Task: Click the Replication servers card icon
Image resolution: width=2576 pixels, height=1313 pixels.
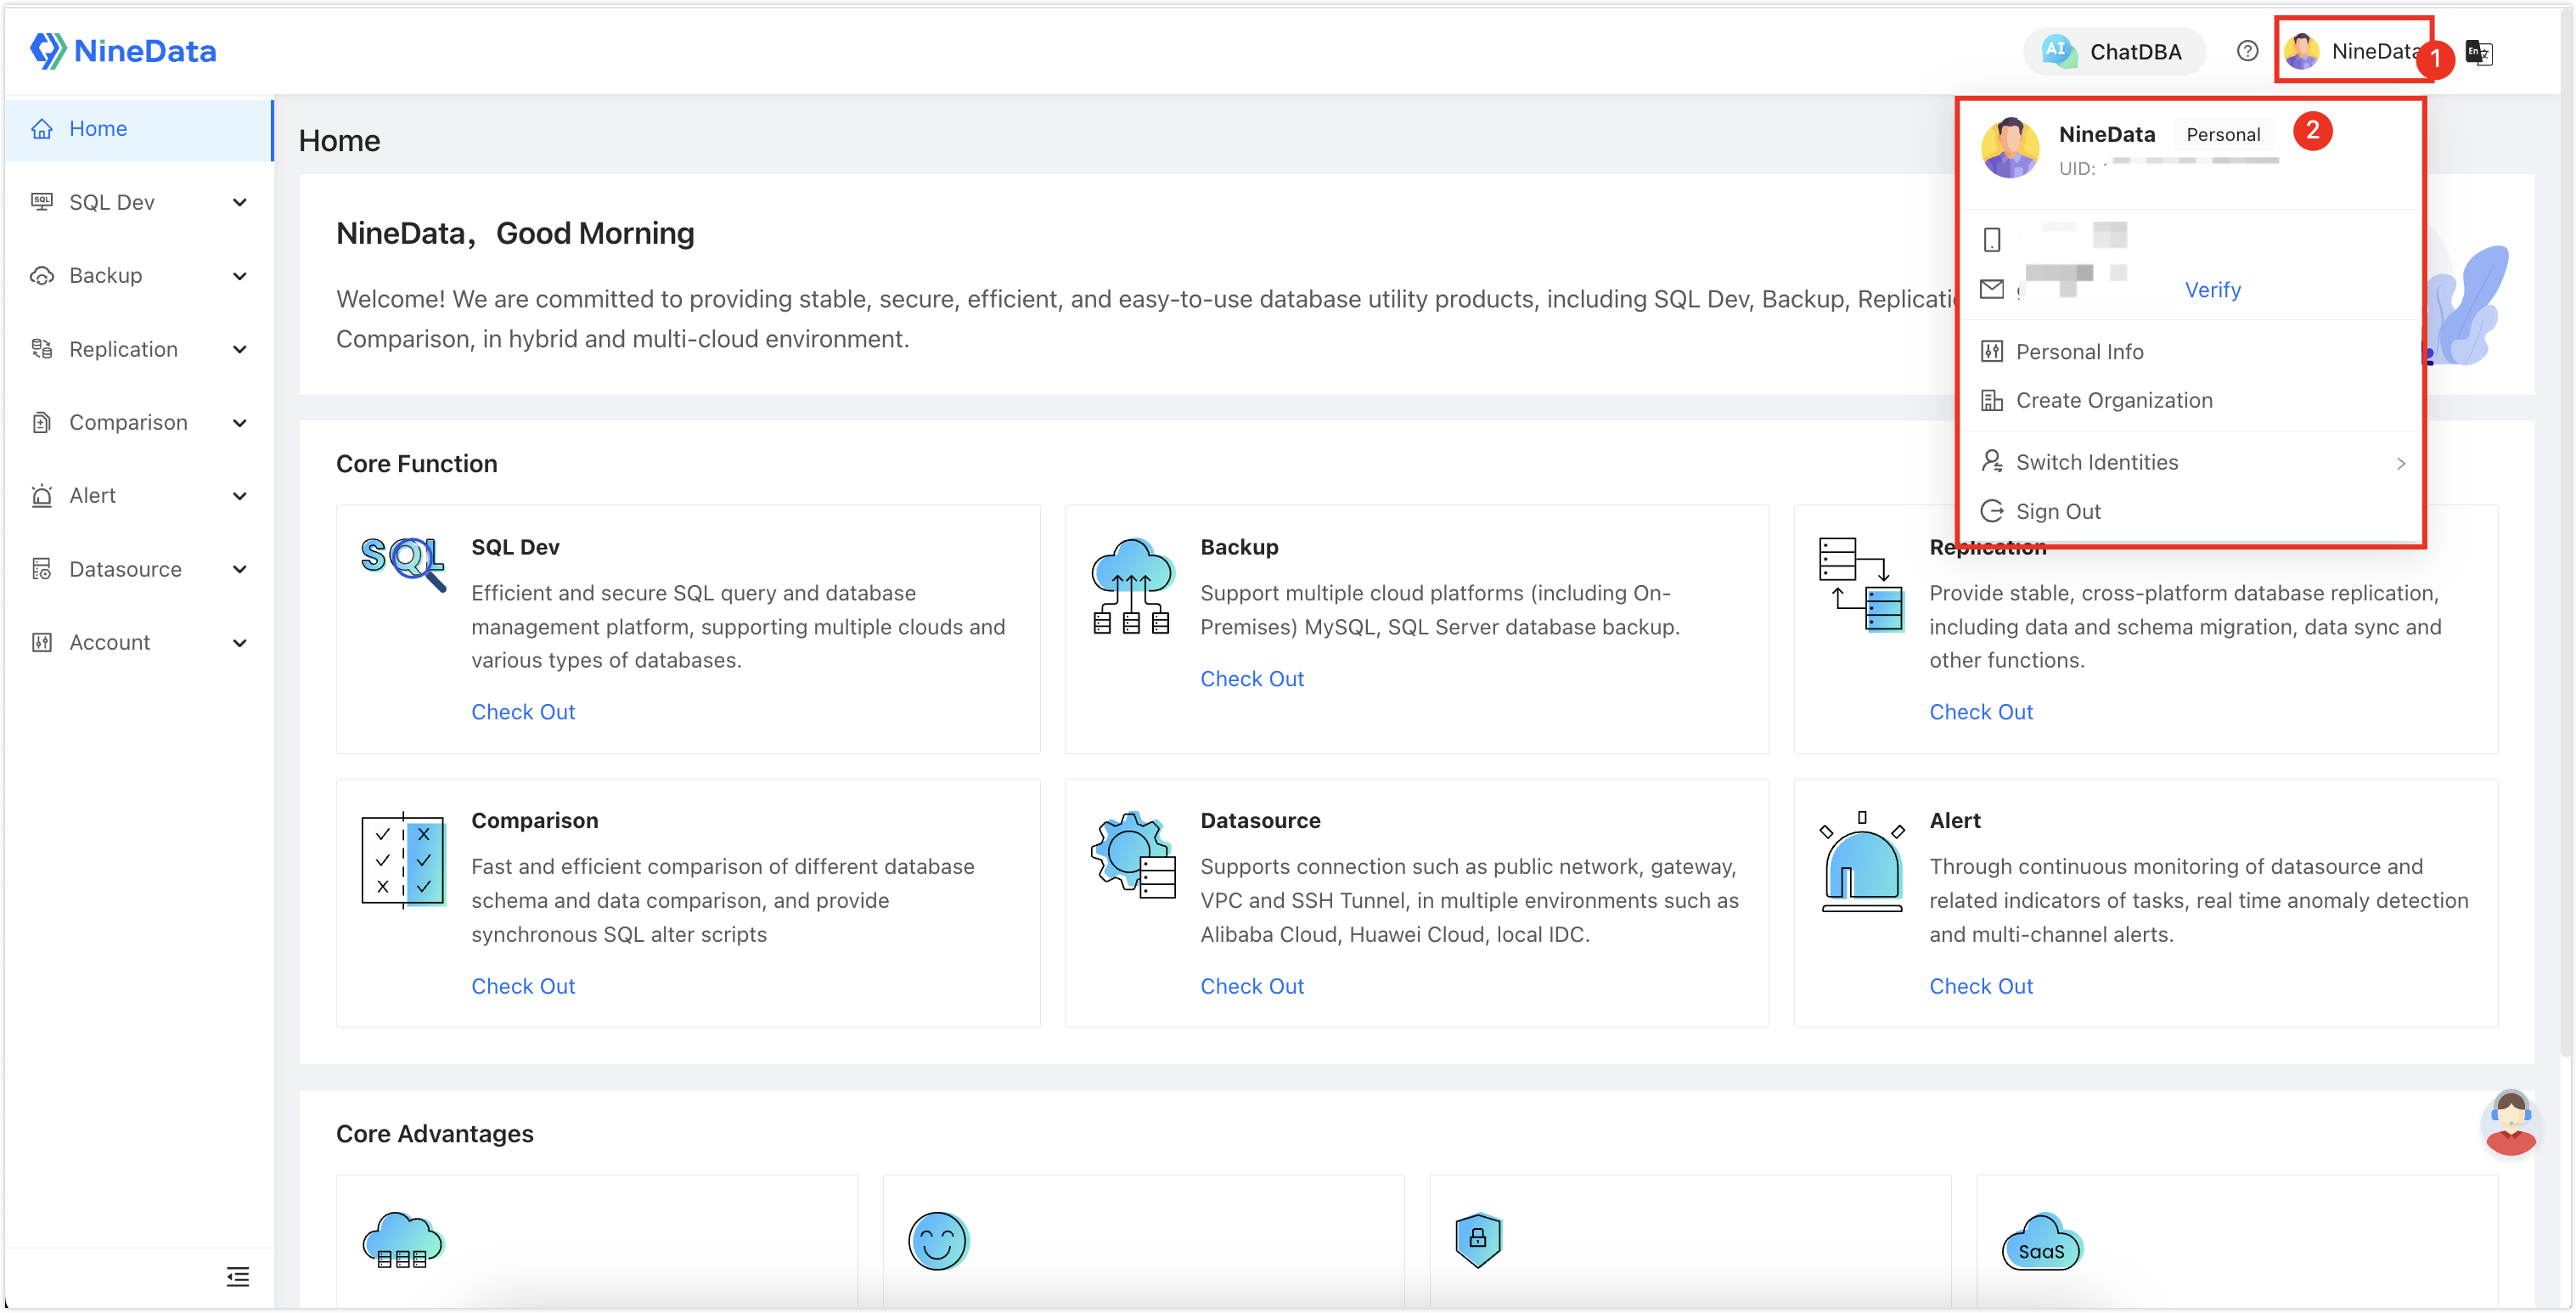Action: click(1861, 584)
